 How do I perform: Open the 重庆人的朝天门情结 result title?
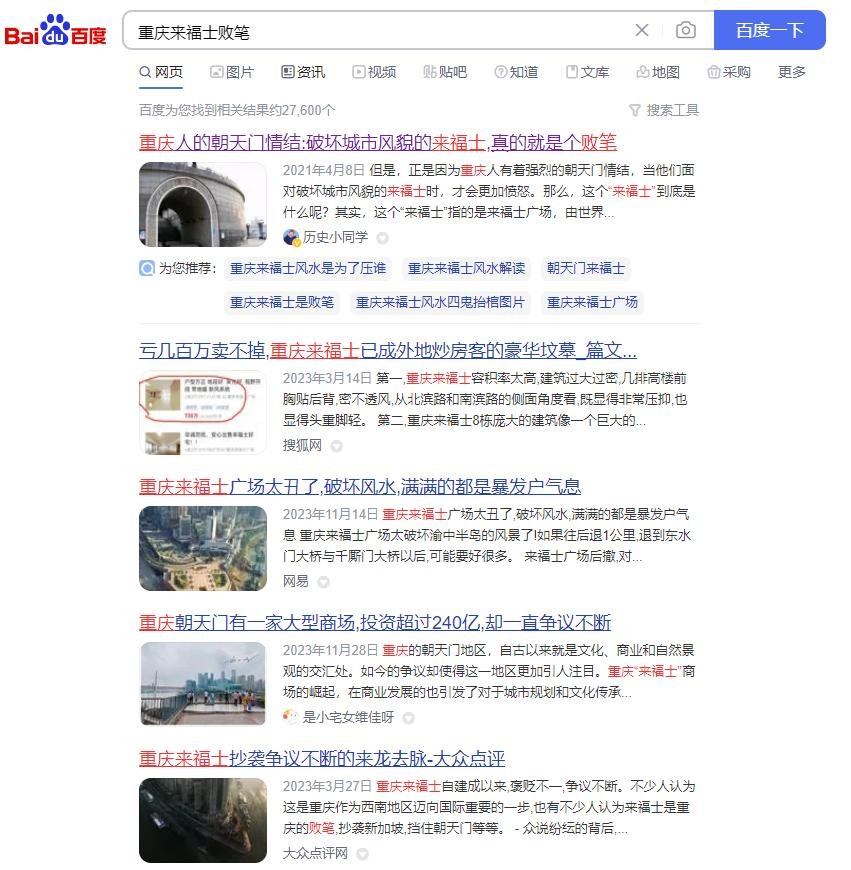tap(377, 142)
